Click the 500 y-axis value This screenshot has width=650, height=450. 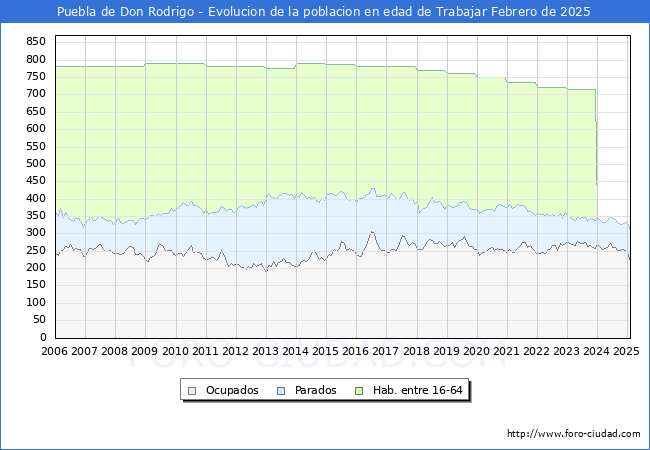tap(36, 163)
